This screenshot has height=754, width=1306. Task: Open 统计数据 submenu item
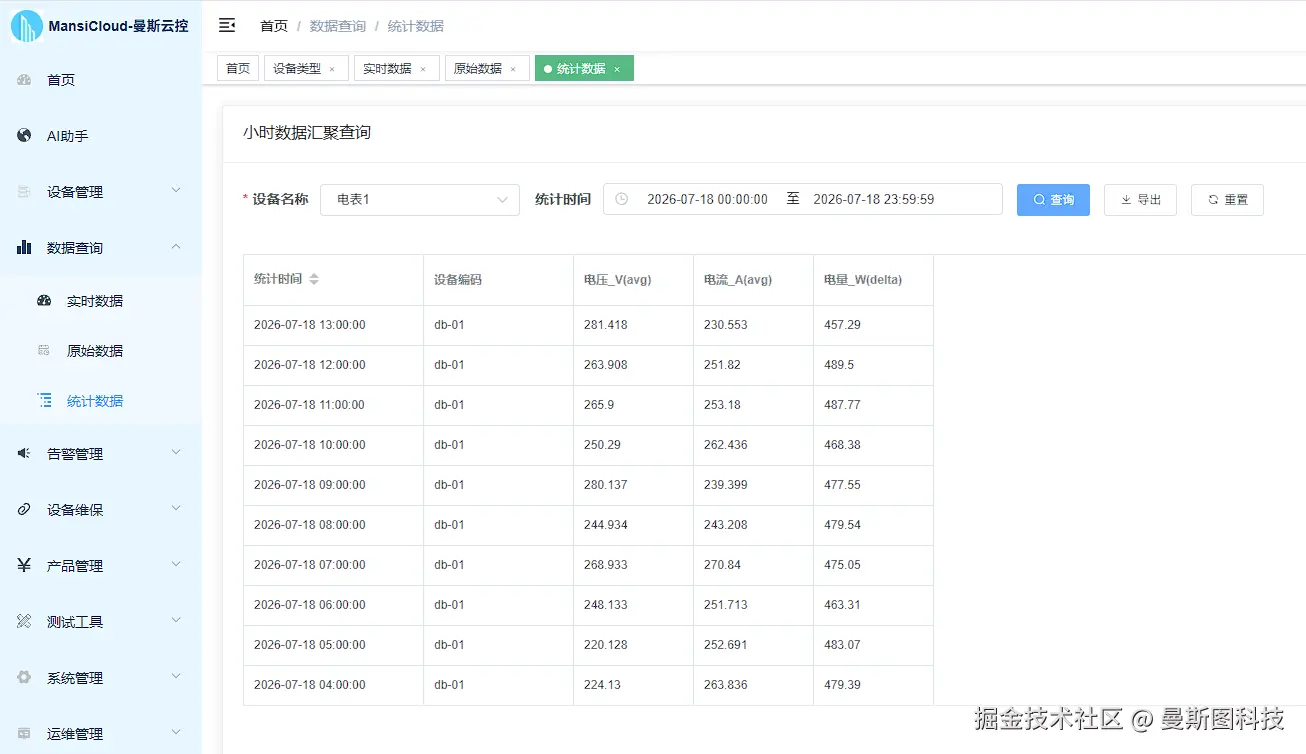coord(101,401)
